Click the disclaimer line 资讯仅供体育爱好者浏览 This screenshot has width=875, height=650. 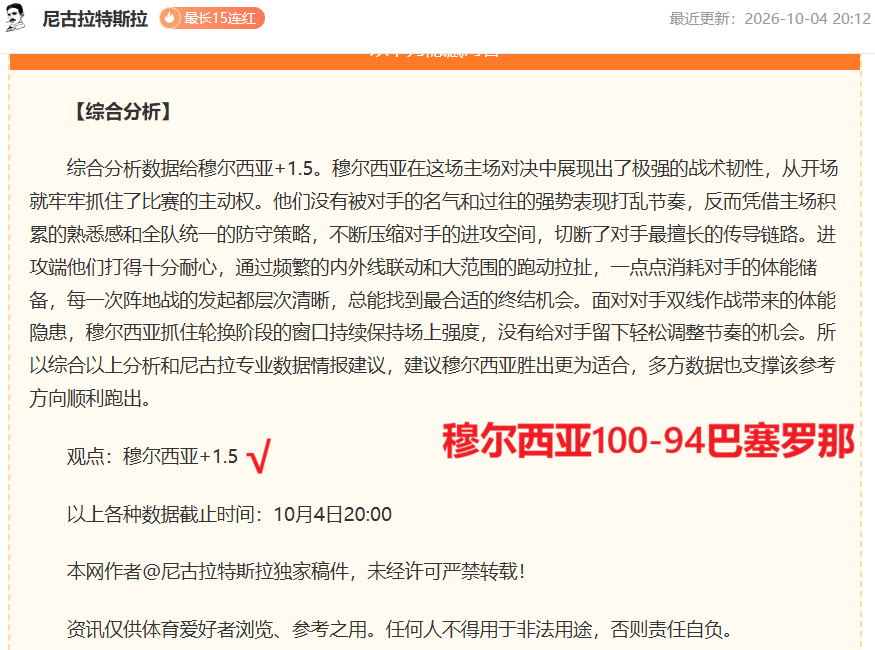(400, 629)
